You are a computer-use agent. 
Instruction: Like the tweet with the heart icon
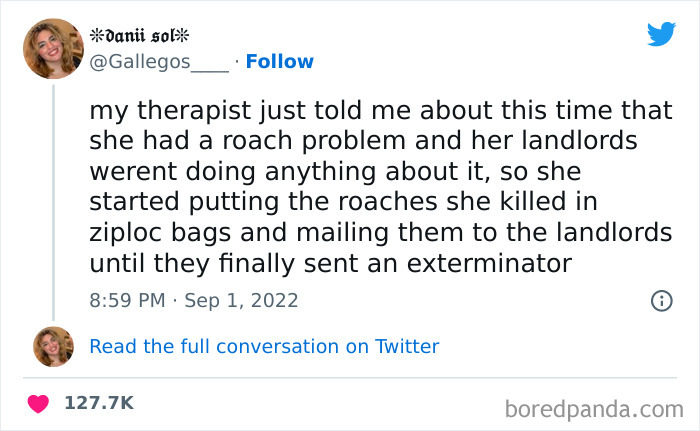click(x=40, y=403)
